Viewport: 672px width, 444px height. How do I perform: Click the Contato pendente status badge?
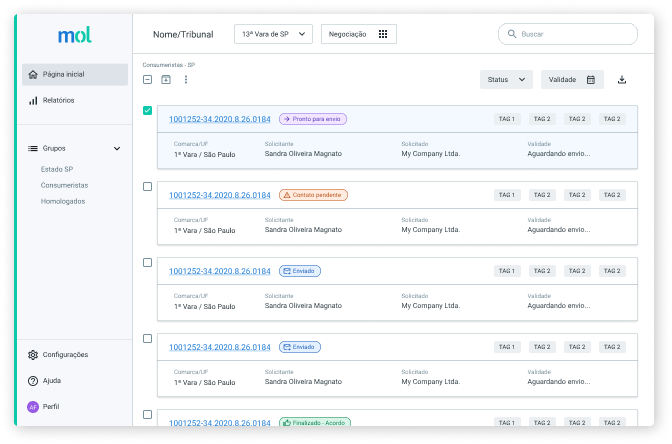tap(313, 195)
